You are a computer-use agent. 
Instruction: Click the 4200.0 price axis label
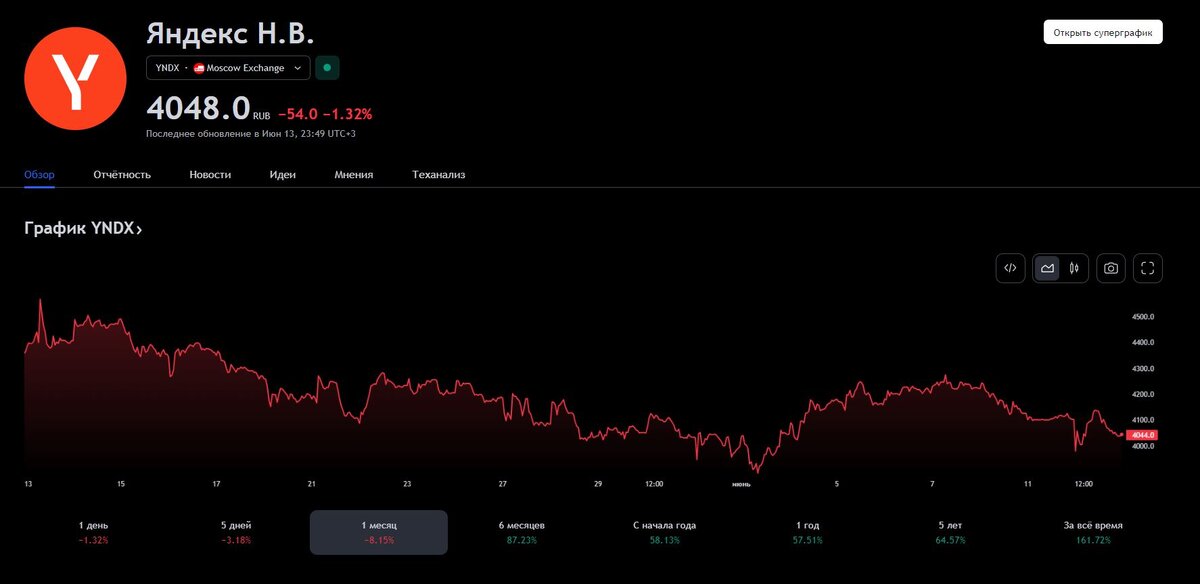click(1143, 395)
